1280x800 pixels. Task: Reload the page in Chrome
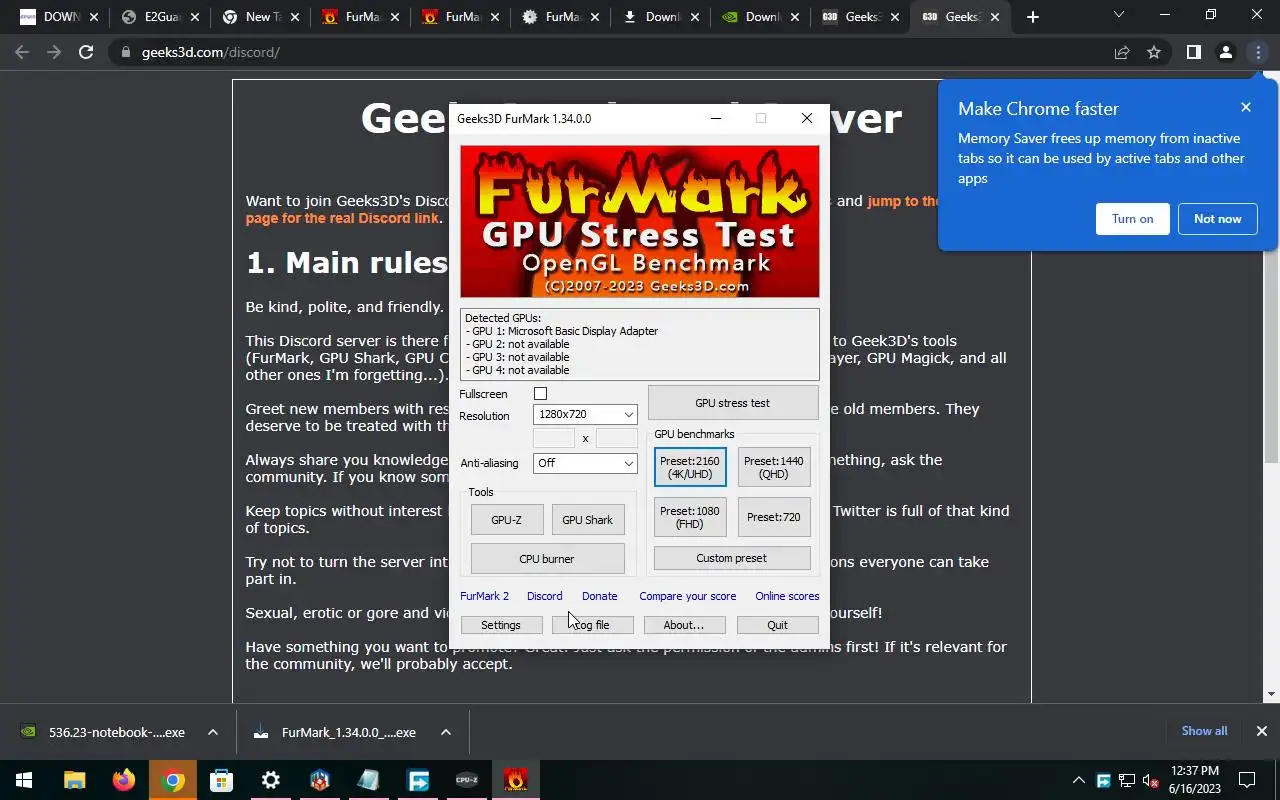pos(86,52)
